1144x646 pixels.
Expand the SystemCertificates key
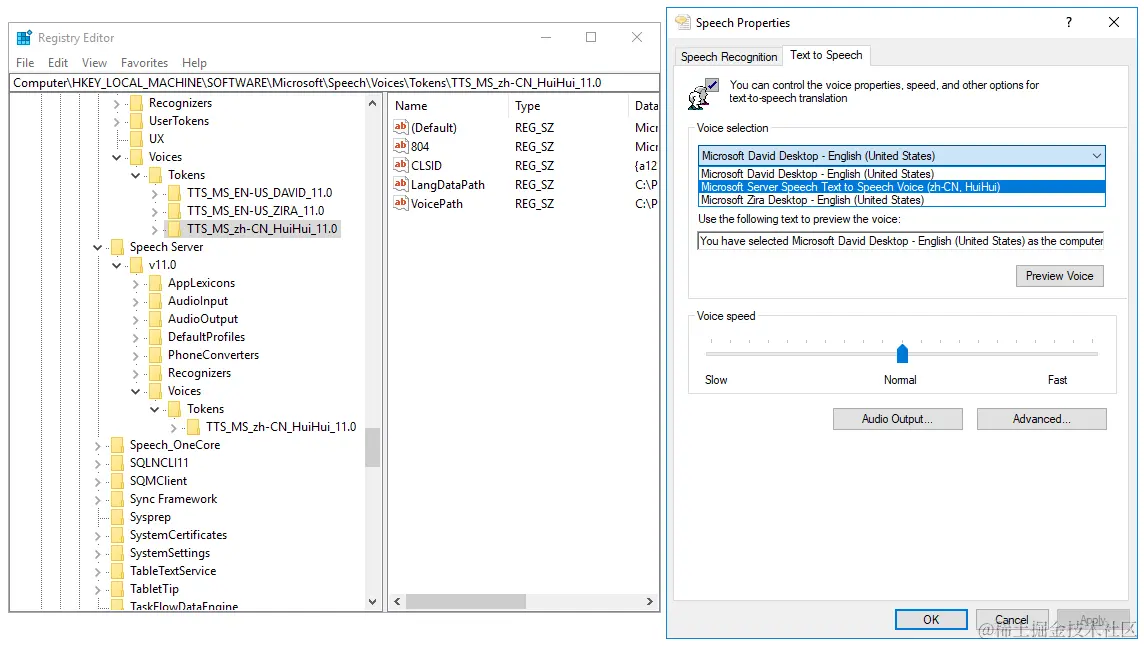98,535
